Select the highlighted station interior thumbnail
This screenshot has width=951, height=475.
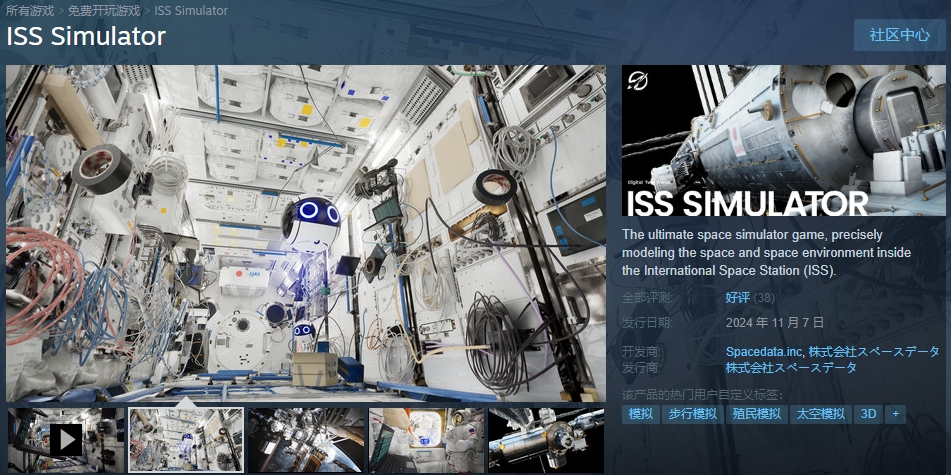coord(186,440)
